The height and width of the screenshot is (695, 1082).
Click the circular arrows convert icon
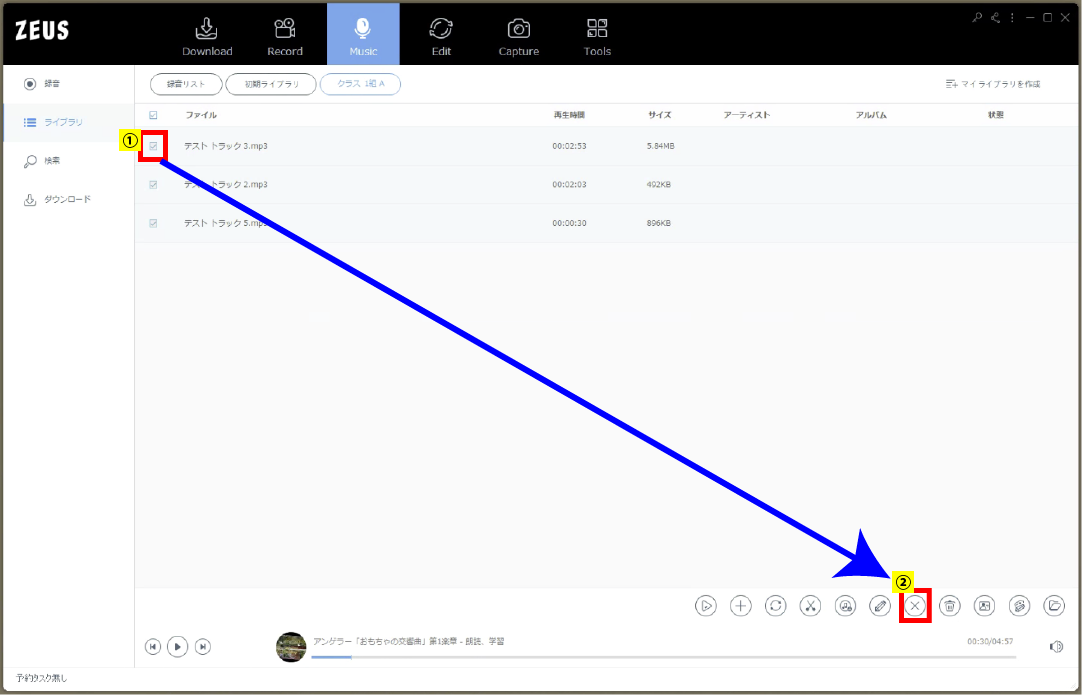[776, 605]
